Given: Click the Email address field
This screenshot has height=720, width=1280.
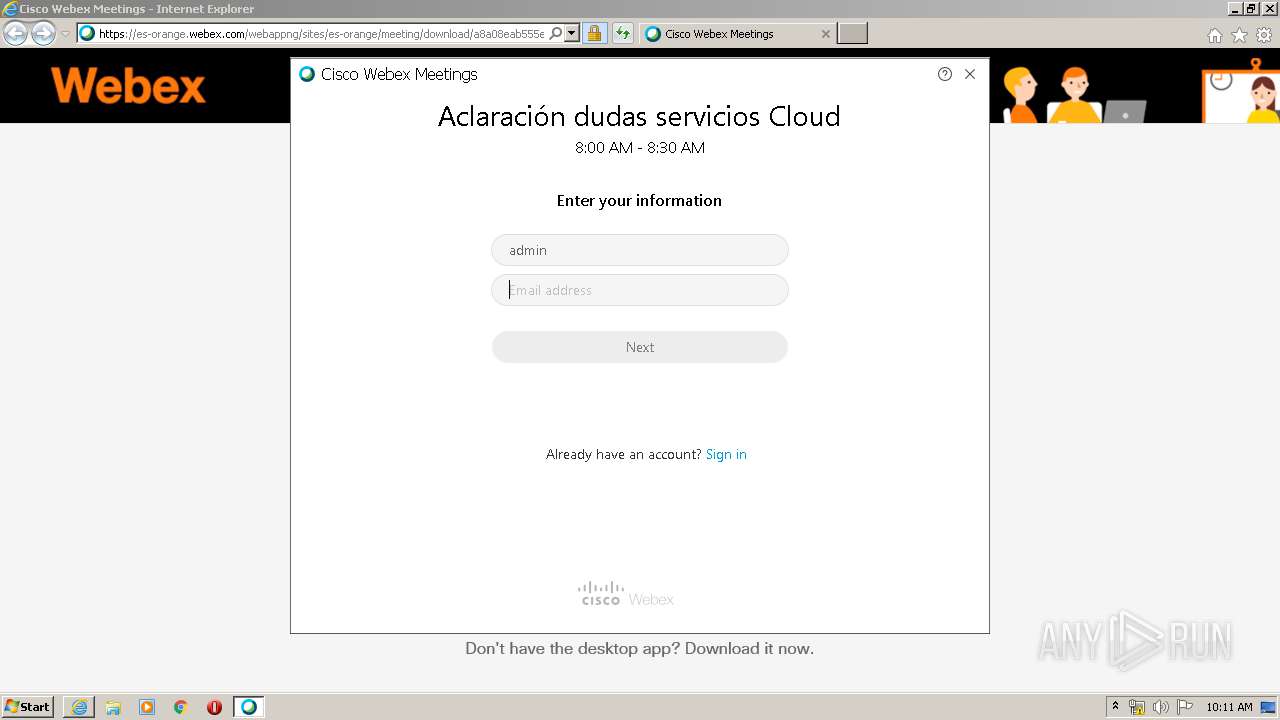Looking at the screenshot, I should tap(640, 290).
